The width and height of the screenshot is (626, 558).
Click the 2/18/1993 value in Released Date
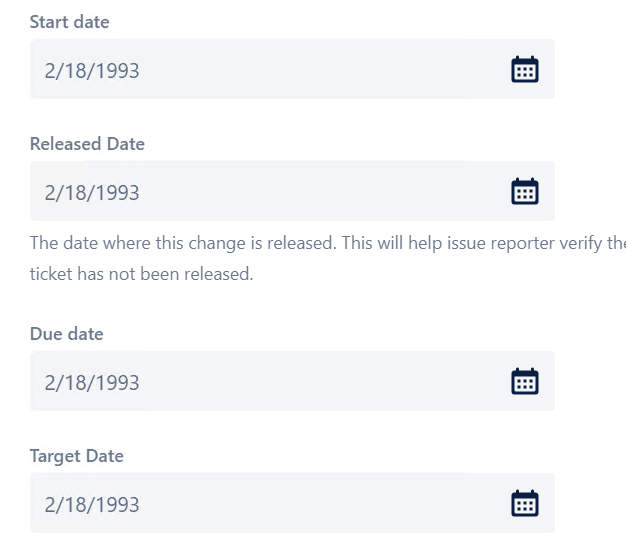pos(92,193)
